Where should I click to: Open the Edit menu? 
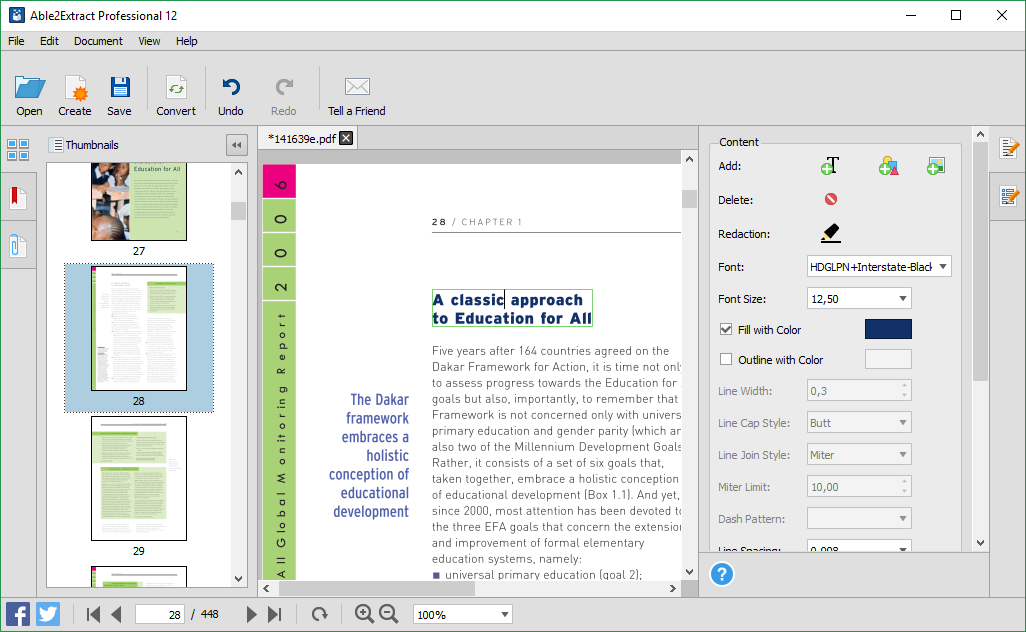(49, 41)
